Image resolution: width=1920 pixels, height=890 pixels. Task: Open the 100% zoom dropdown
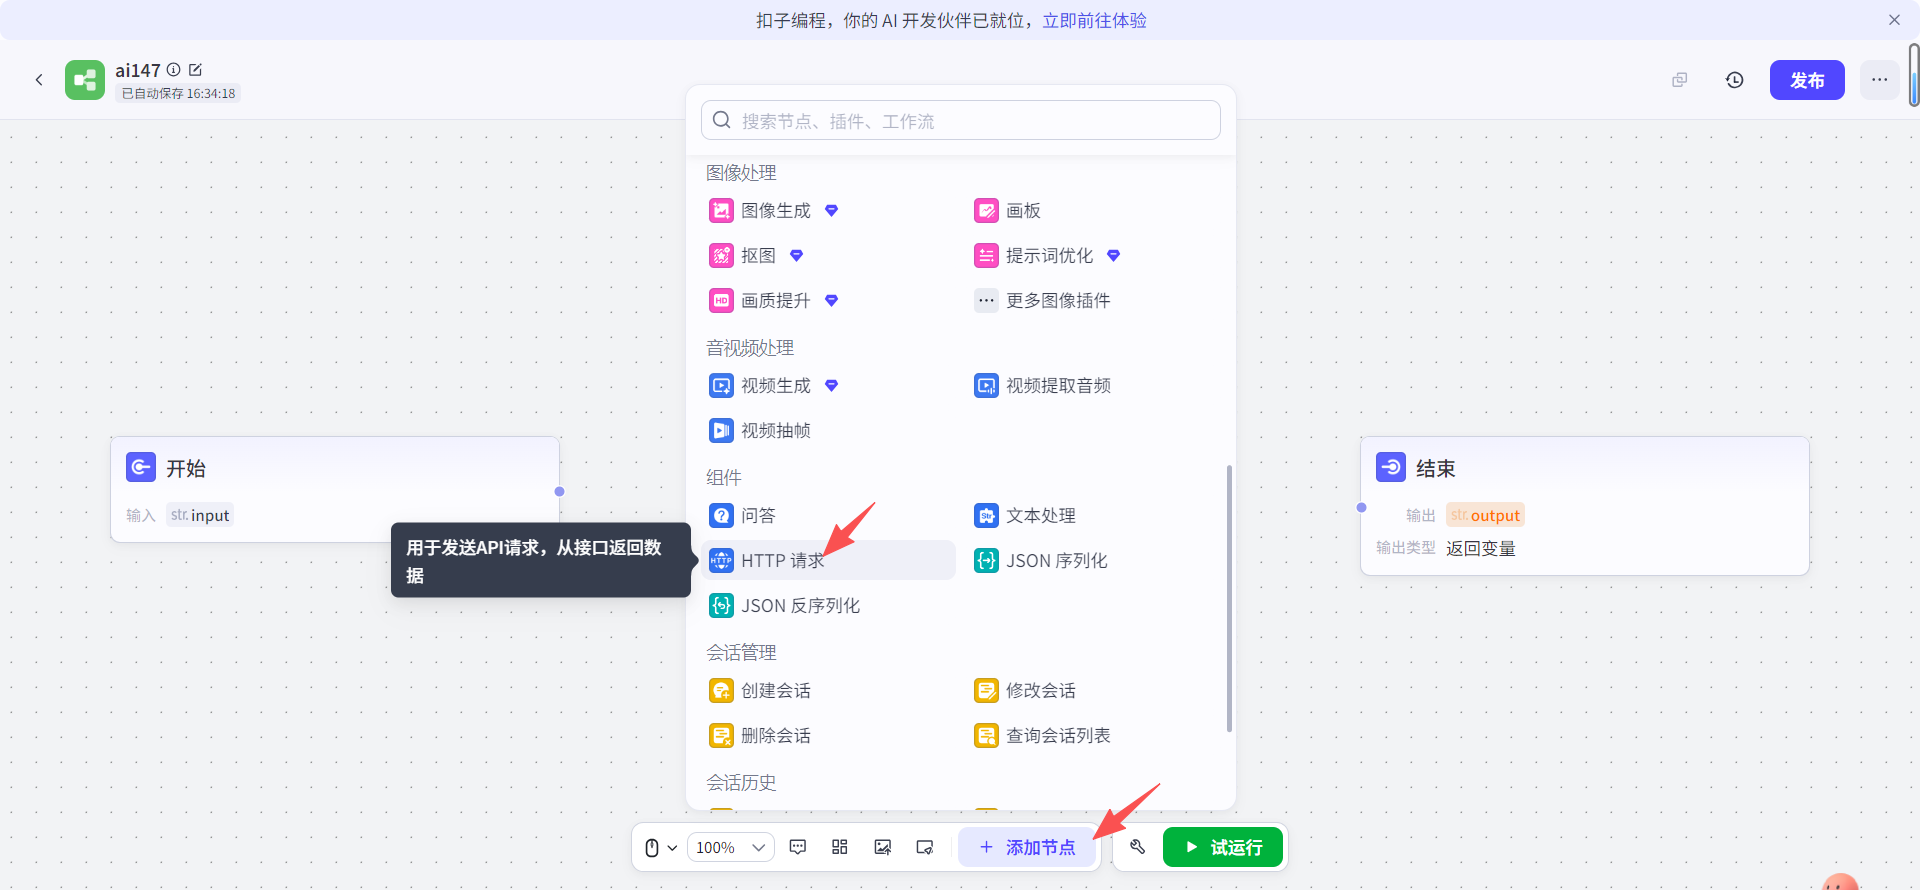point(731,848)
